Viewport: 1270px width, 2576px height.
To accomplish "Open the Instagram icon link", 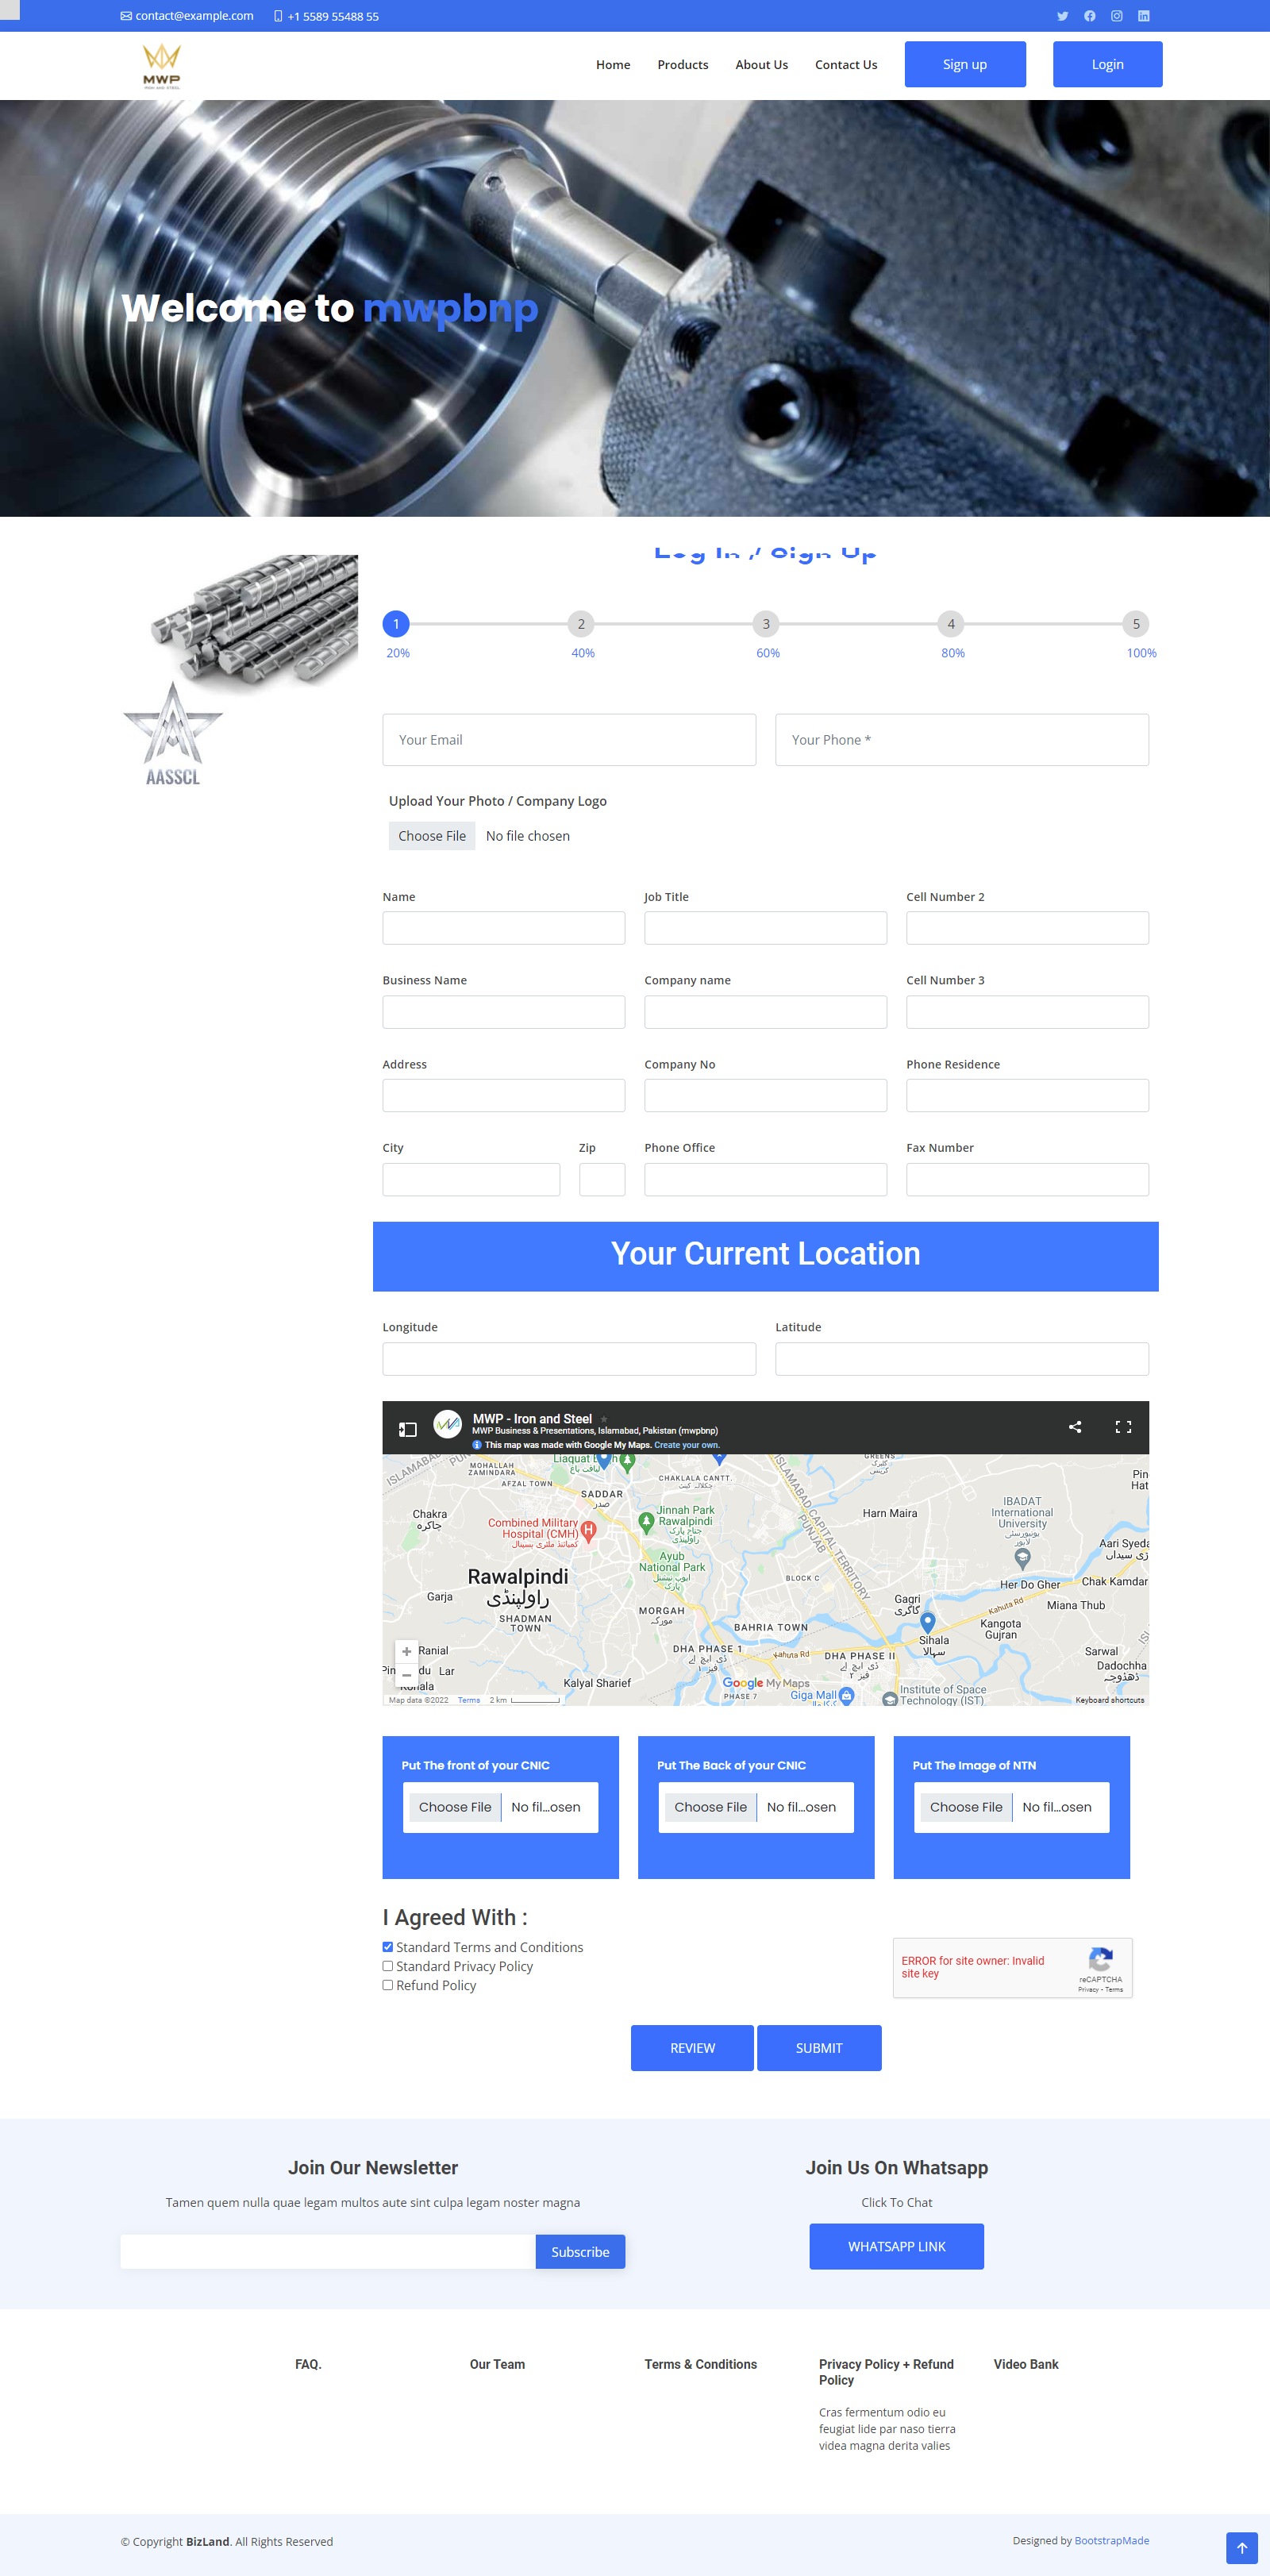I will [x=1116, y=16].
